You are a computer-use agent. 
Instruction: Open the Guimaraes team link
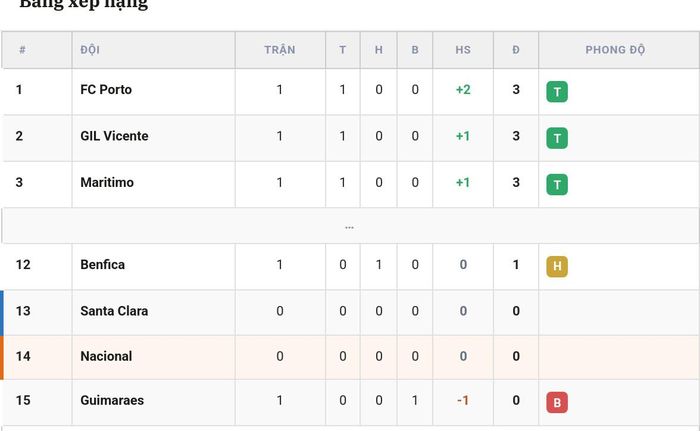112,400
